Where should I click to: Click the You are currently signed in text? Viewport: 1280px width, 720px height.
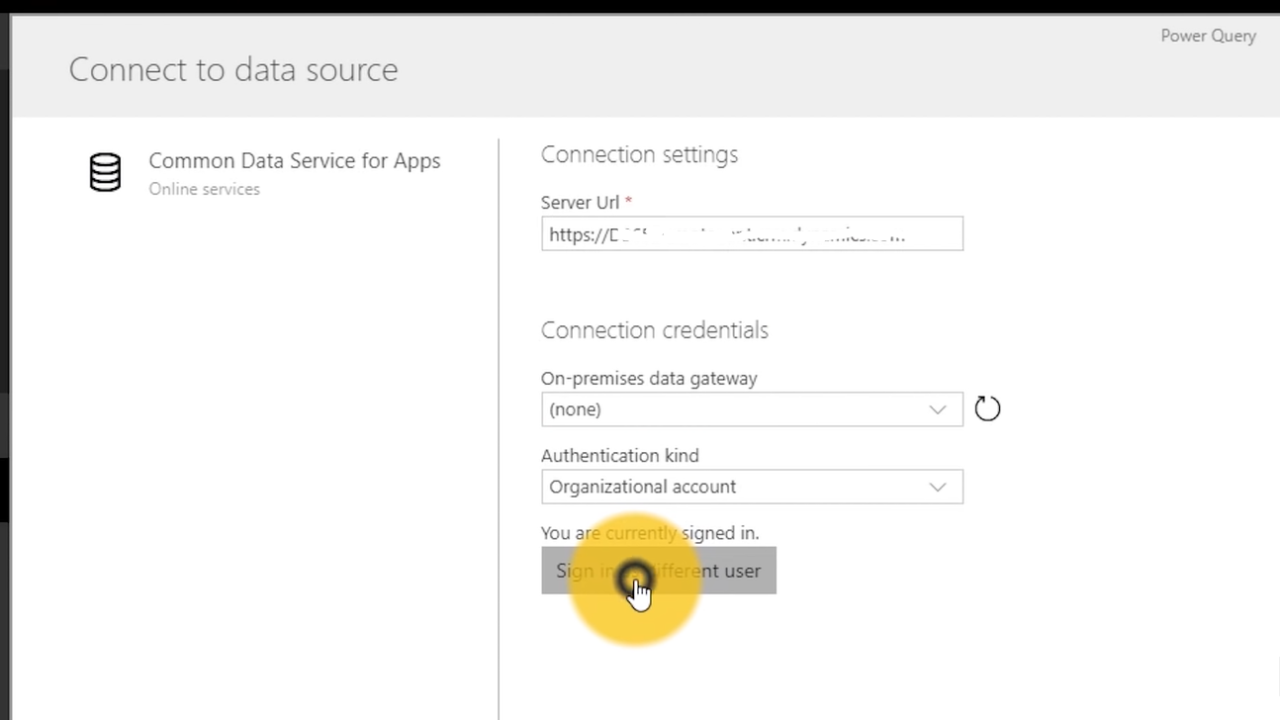(x=650, y=533)
